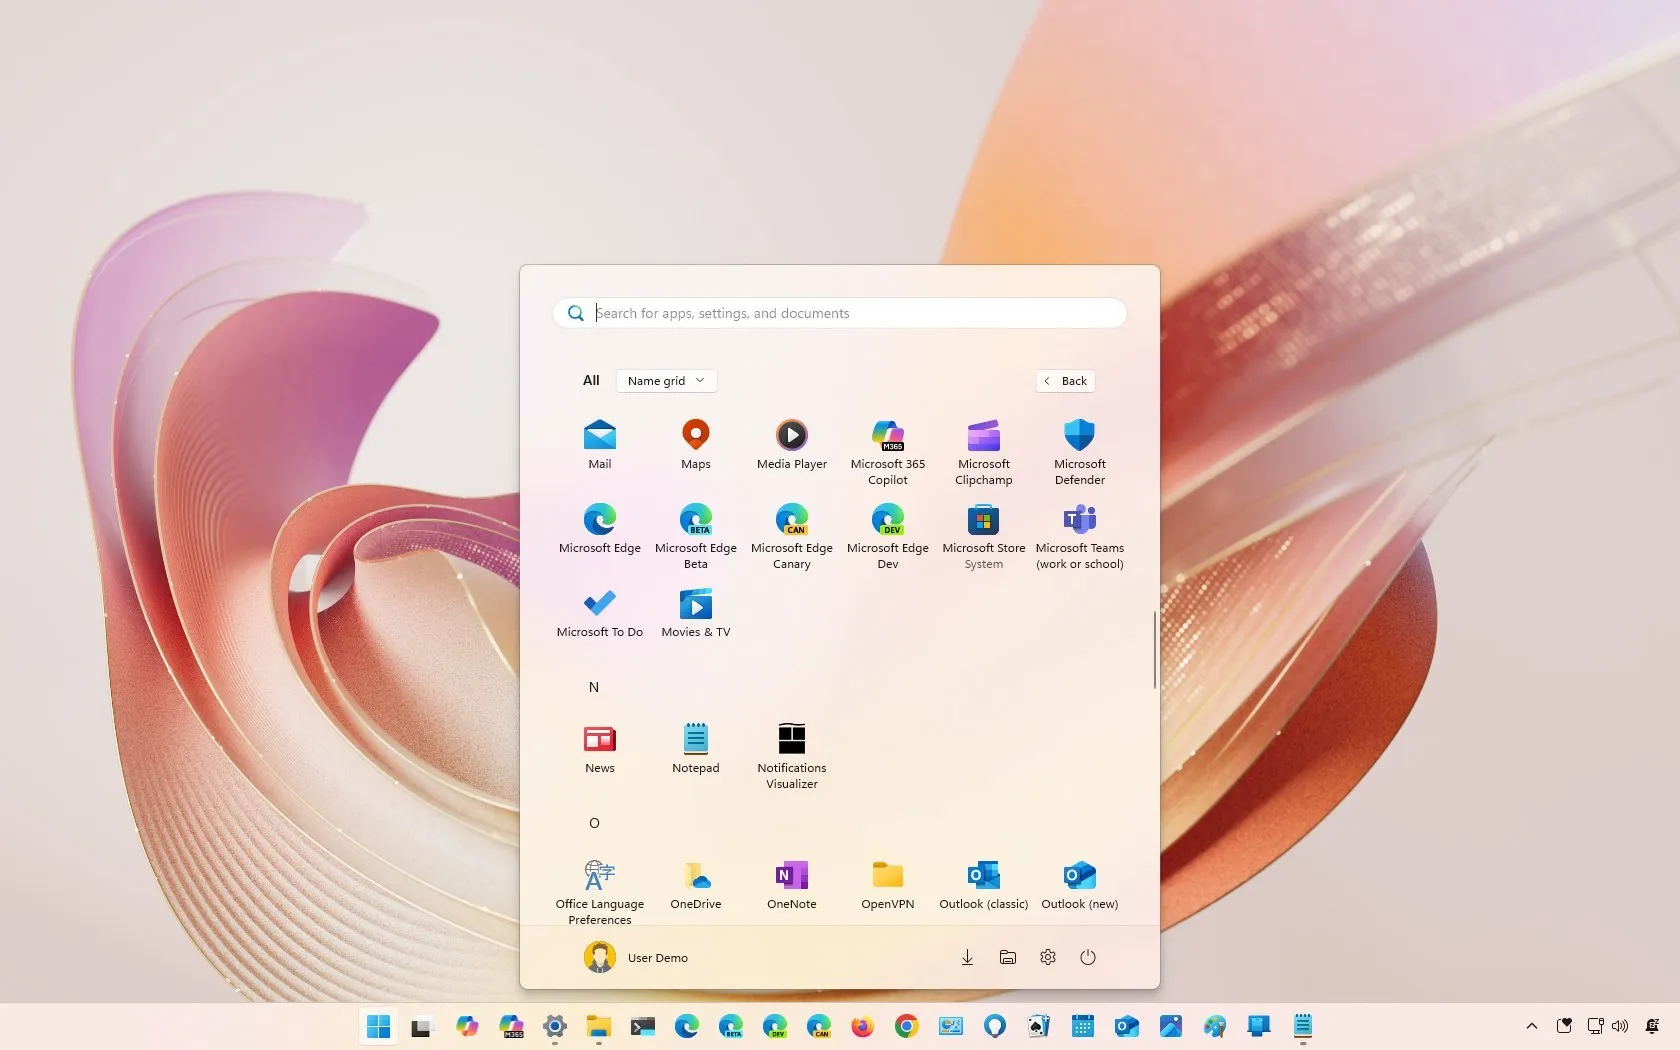Open Paint from the taskbar
This screenshot has height=1050, width=1680.
tap(1214, 1026)
